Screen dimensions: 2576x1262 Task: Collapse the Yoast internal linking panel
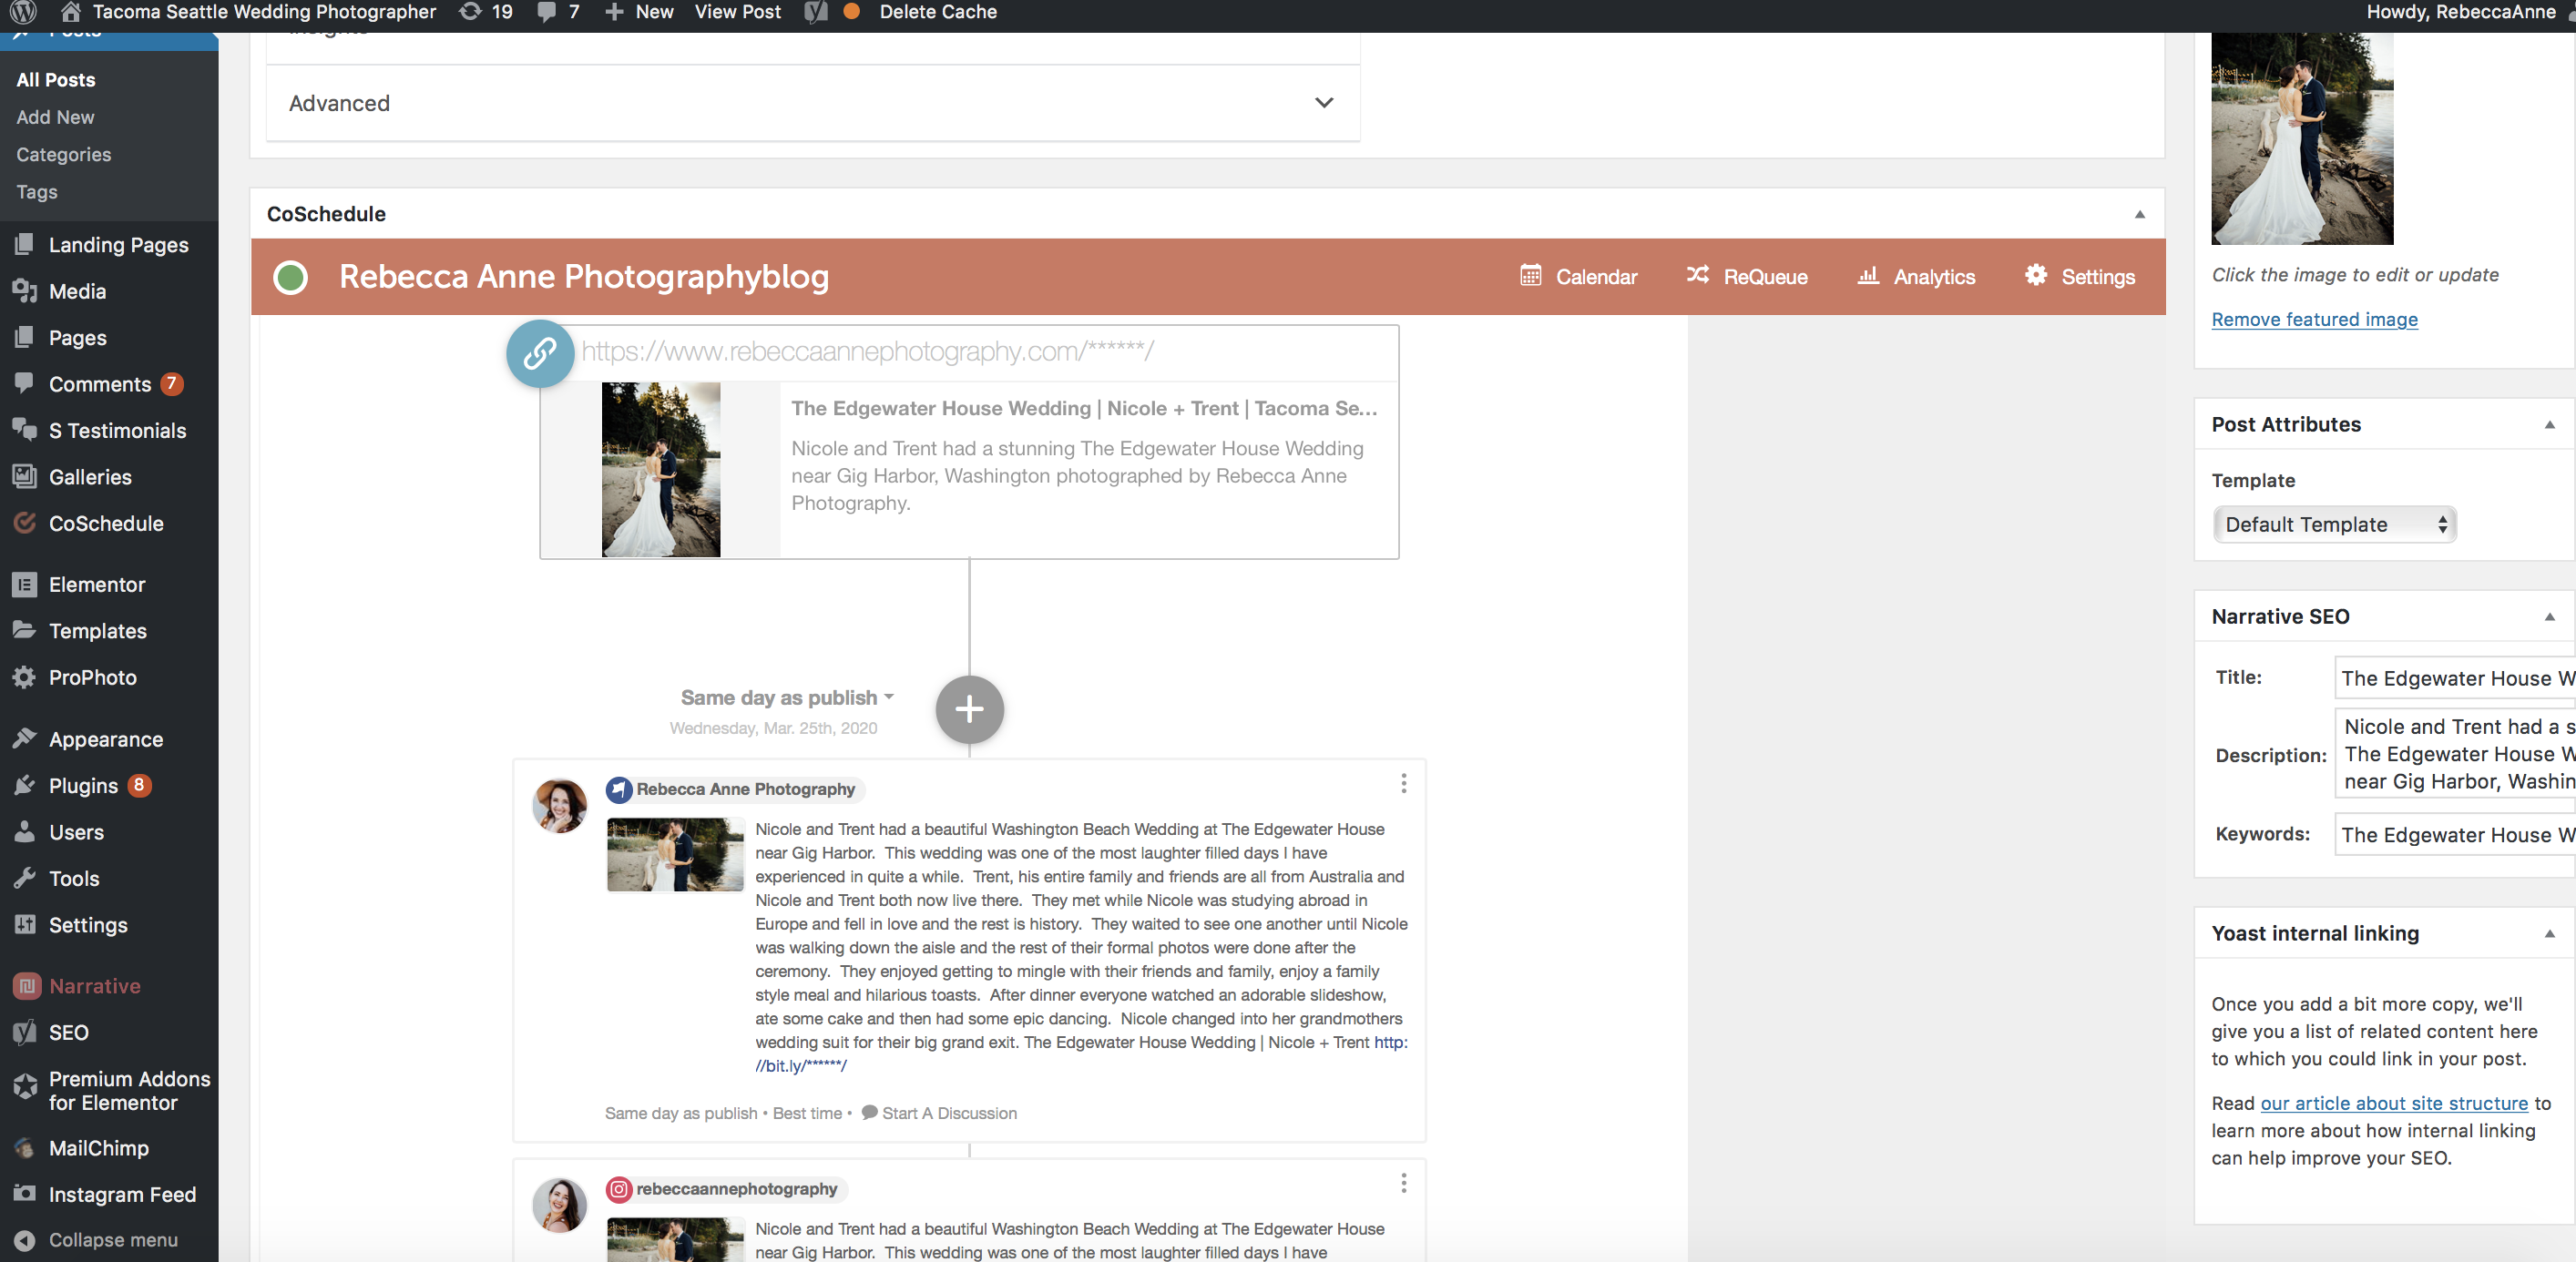[x=2549, y=934]
